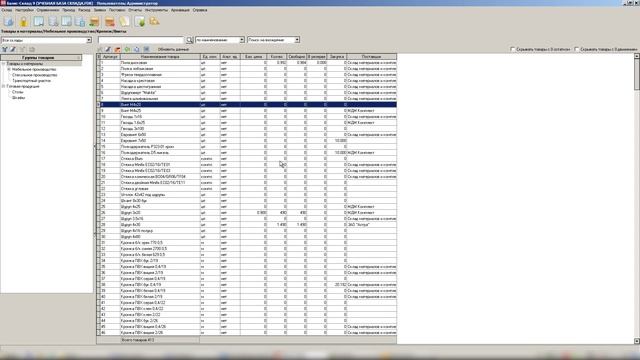Check 'Скрывать товары с 0 движением'
The height and width of the screenshot is (360, 640).
[x=577, y=49]
